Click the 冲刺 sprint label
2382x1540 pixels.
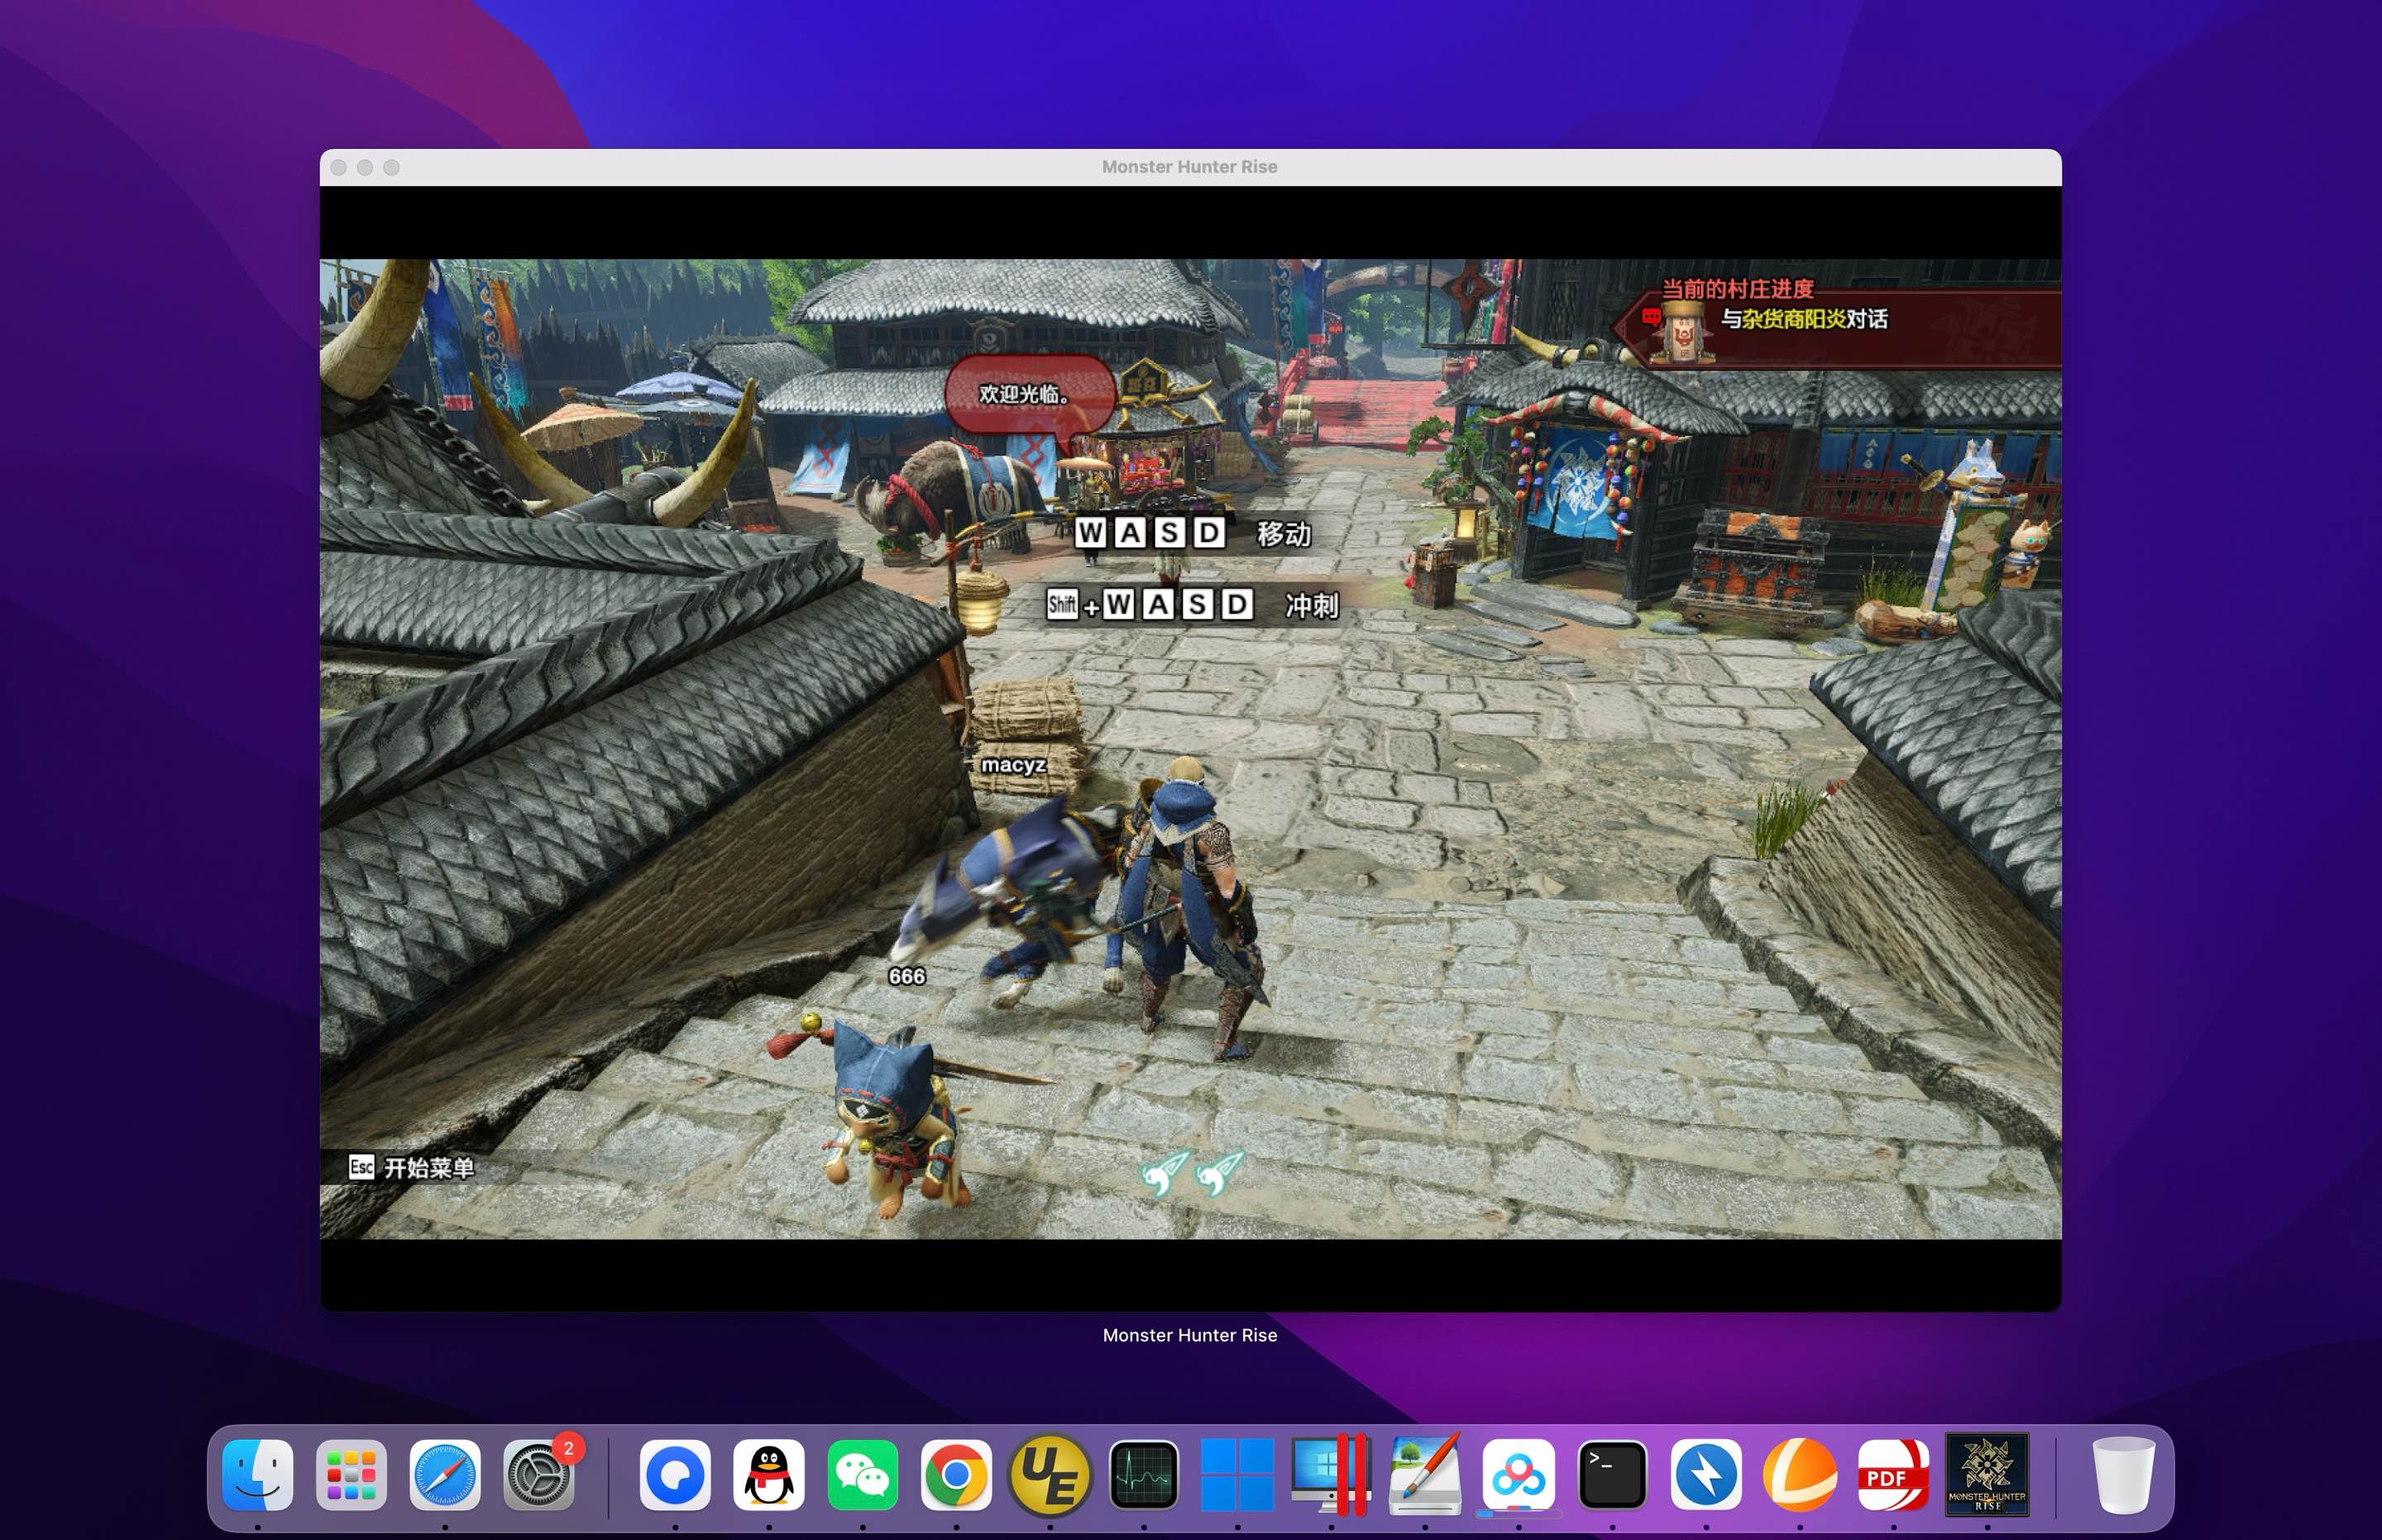click(x=1311, y=605)
